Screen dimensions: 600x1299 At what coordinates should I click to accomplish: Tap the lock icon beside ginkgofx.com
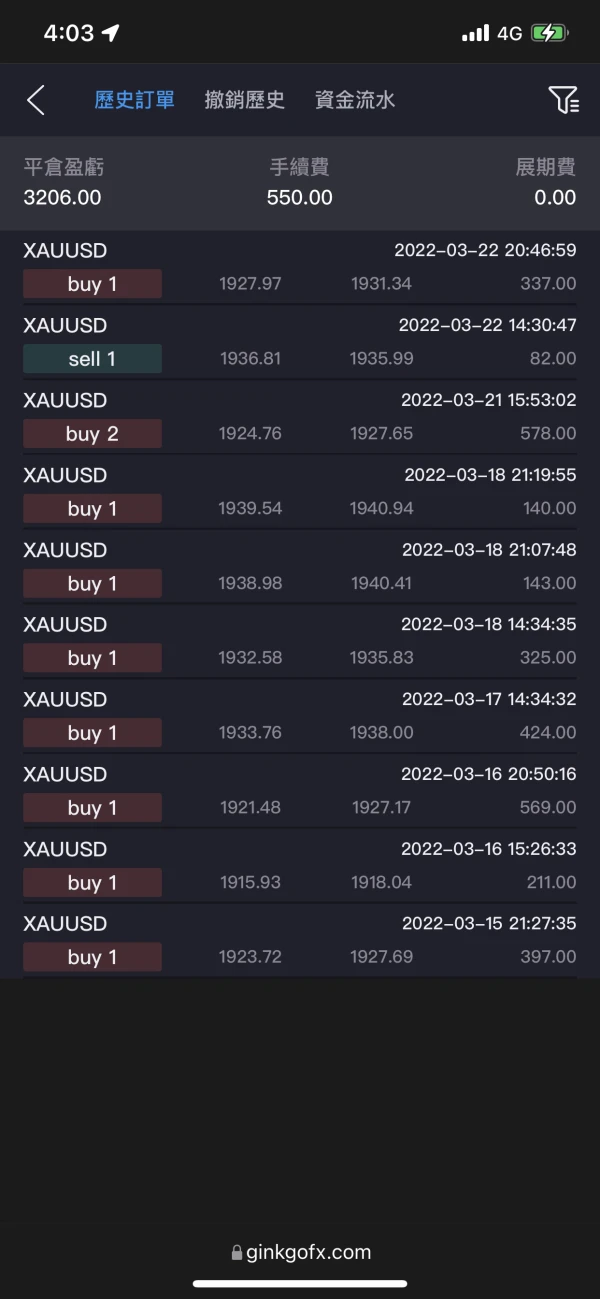point(237,1252)
